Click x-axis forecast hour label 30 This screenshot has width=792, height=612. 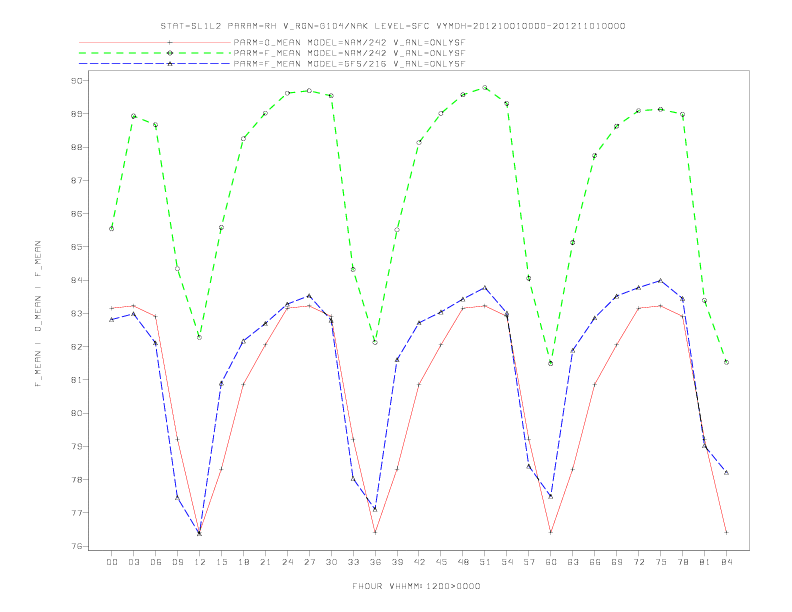click(x=331, y=562)
